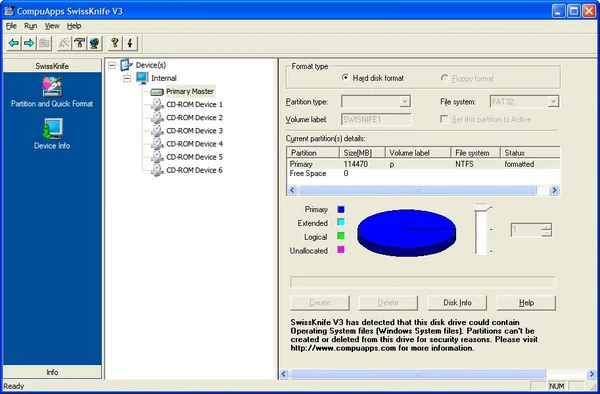Click the partition count spinner up arrow
Image resolution: width=600 pixels, height=394 pixels.
click(x=547, y=226)
